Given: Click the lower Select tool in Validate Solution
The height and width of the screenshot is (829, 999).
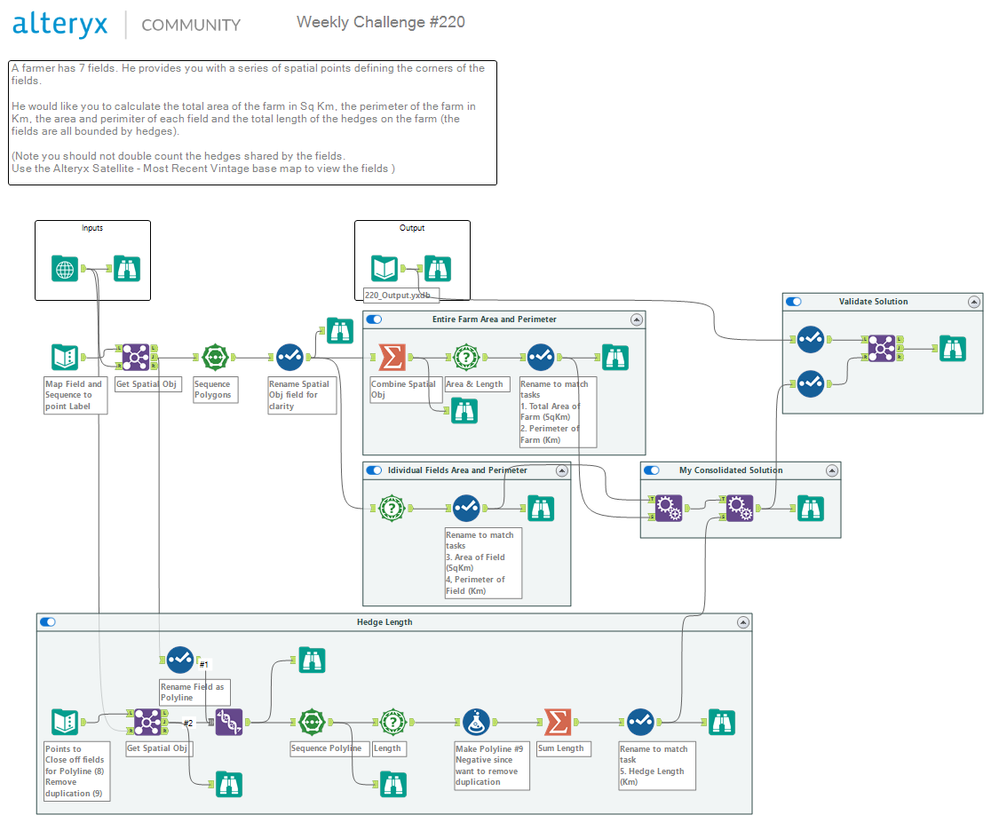Looking at the screenshot, I should click(x=810, y=384).
